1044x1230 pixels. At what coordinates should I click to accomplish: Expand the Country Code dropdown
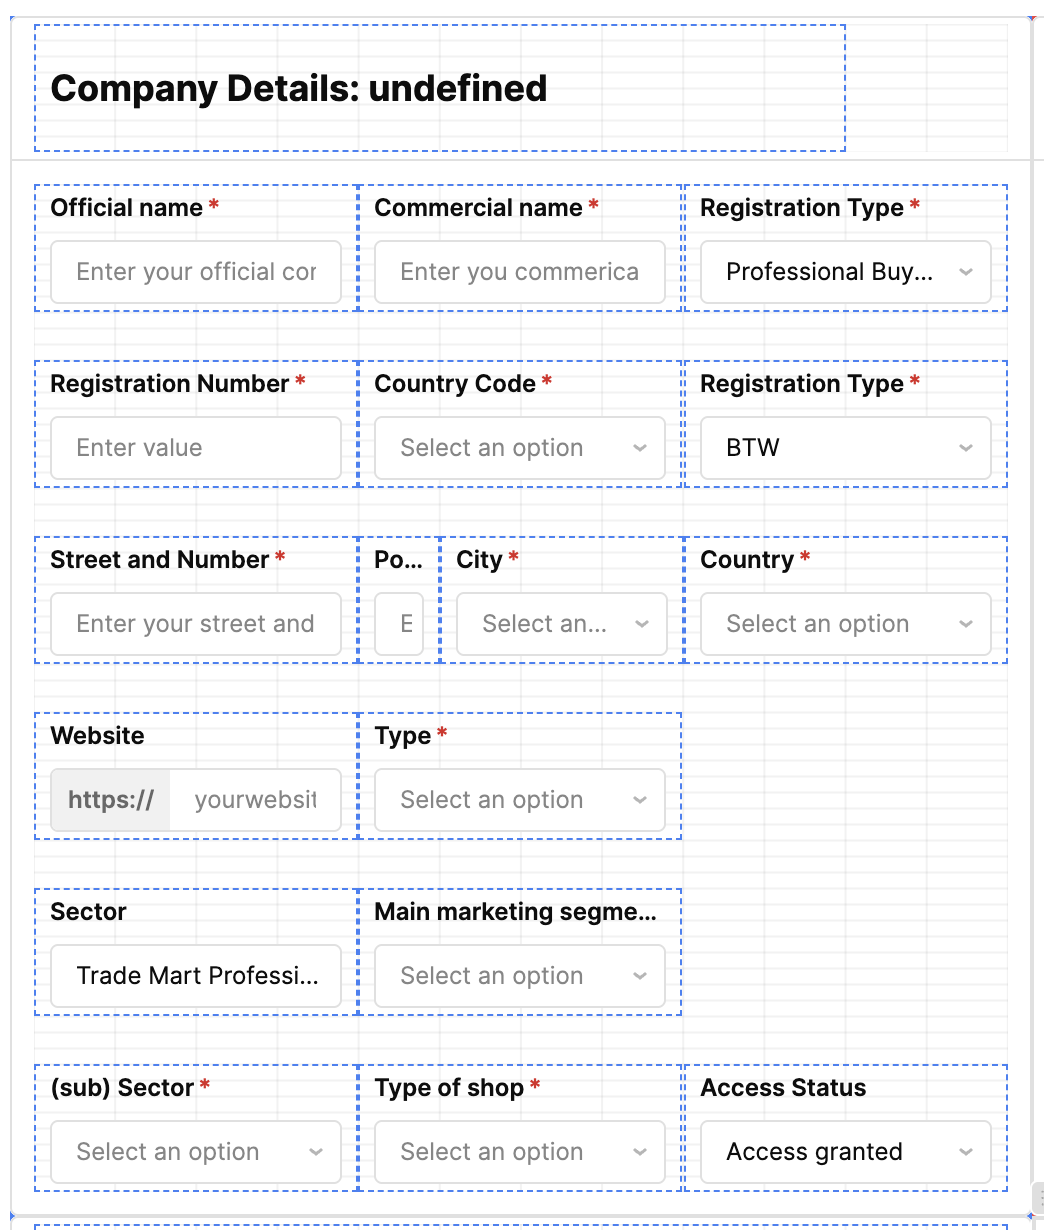[x=519, y=448]
